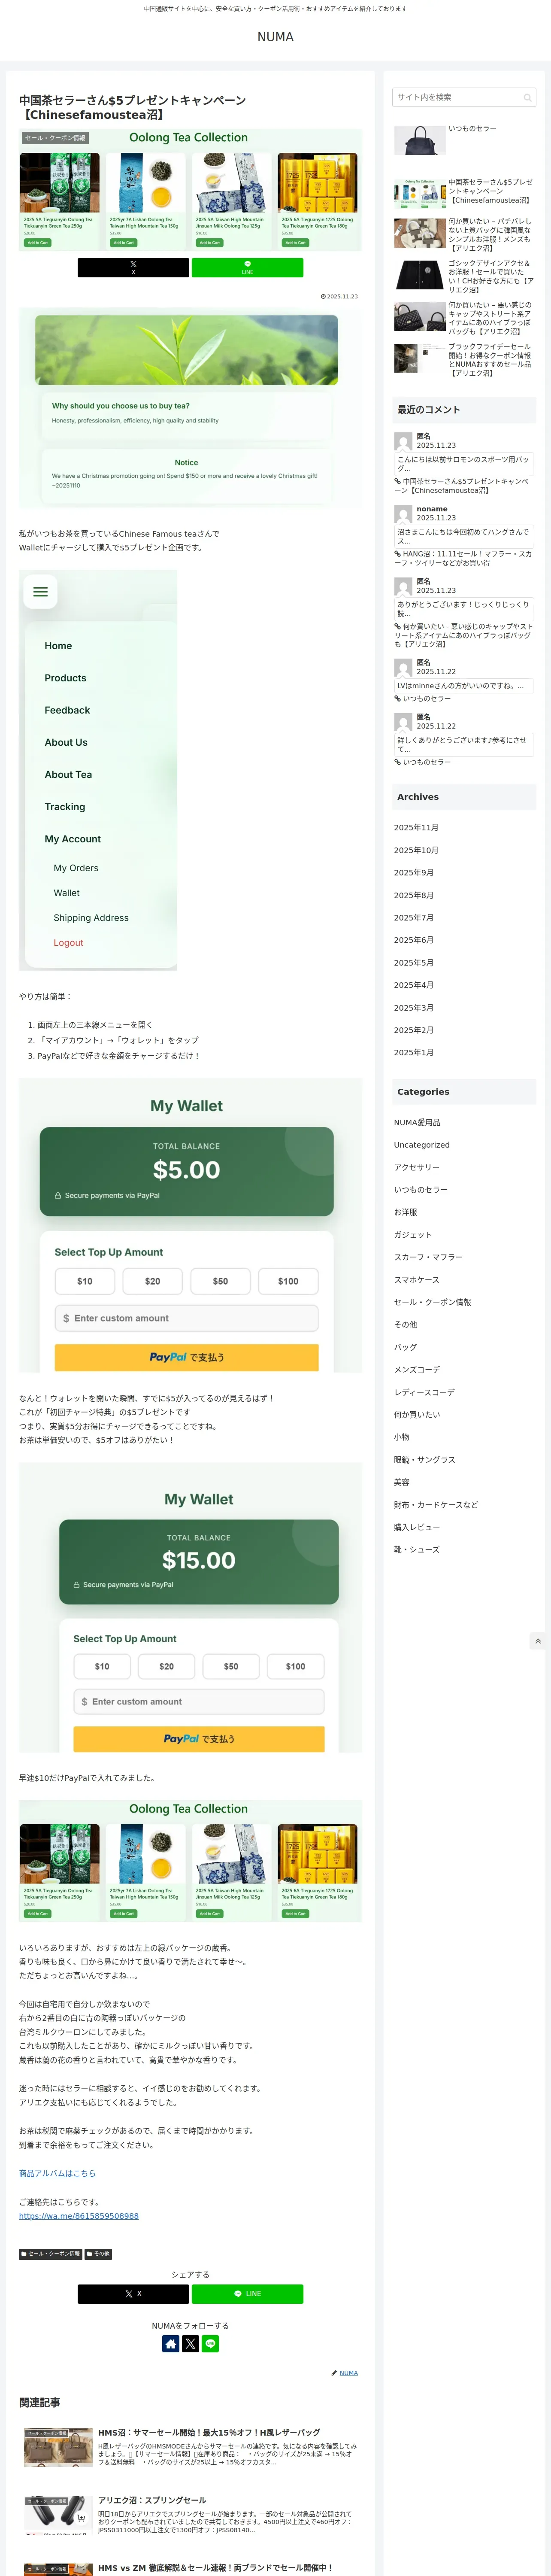The width and height of the screenshot is (551, 2576).
Task: Share on LINE using button under シェアする
Action: (247, 2293)
